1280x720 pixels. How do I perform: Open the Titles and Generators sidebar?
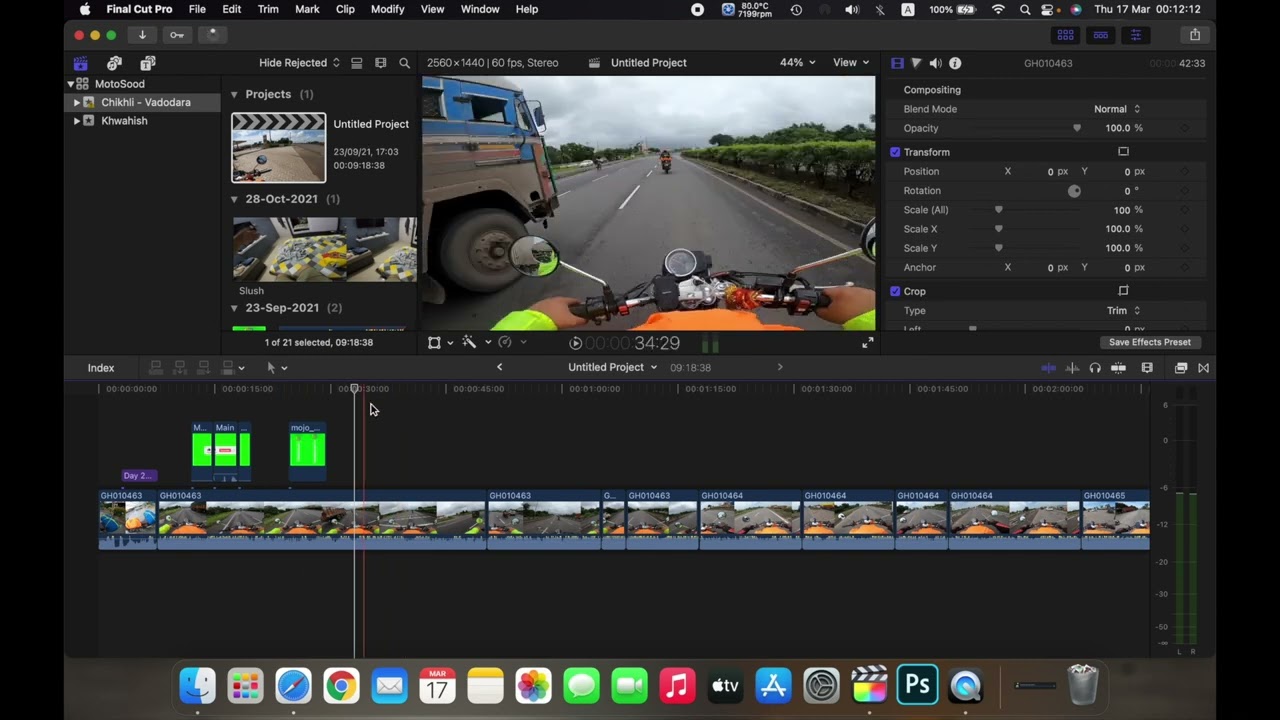[147, 63]
